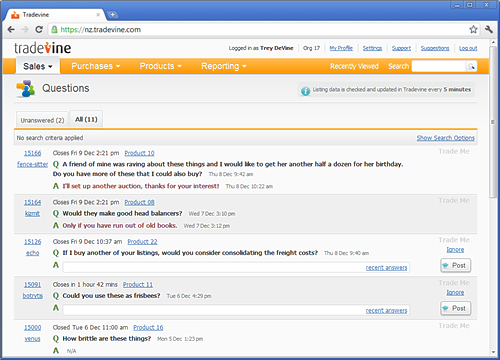Viewport: 500px width, 360px height.
Task: Open the browser wrench menu
Action: point(489,29)
